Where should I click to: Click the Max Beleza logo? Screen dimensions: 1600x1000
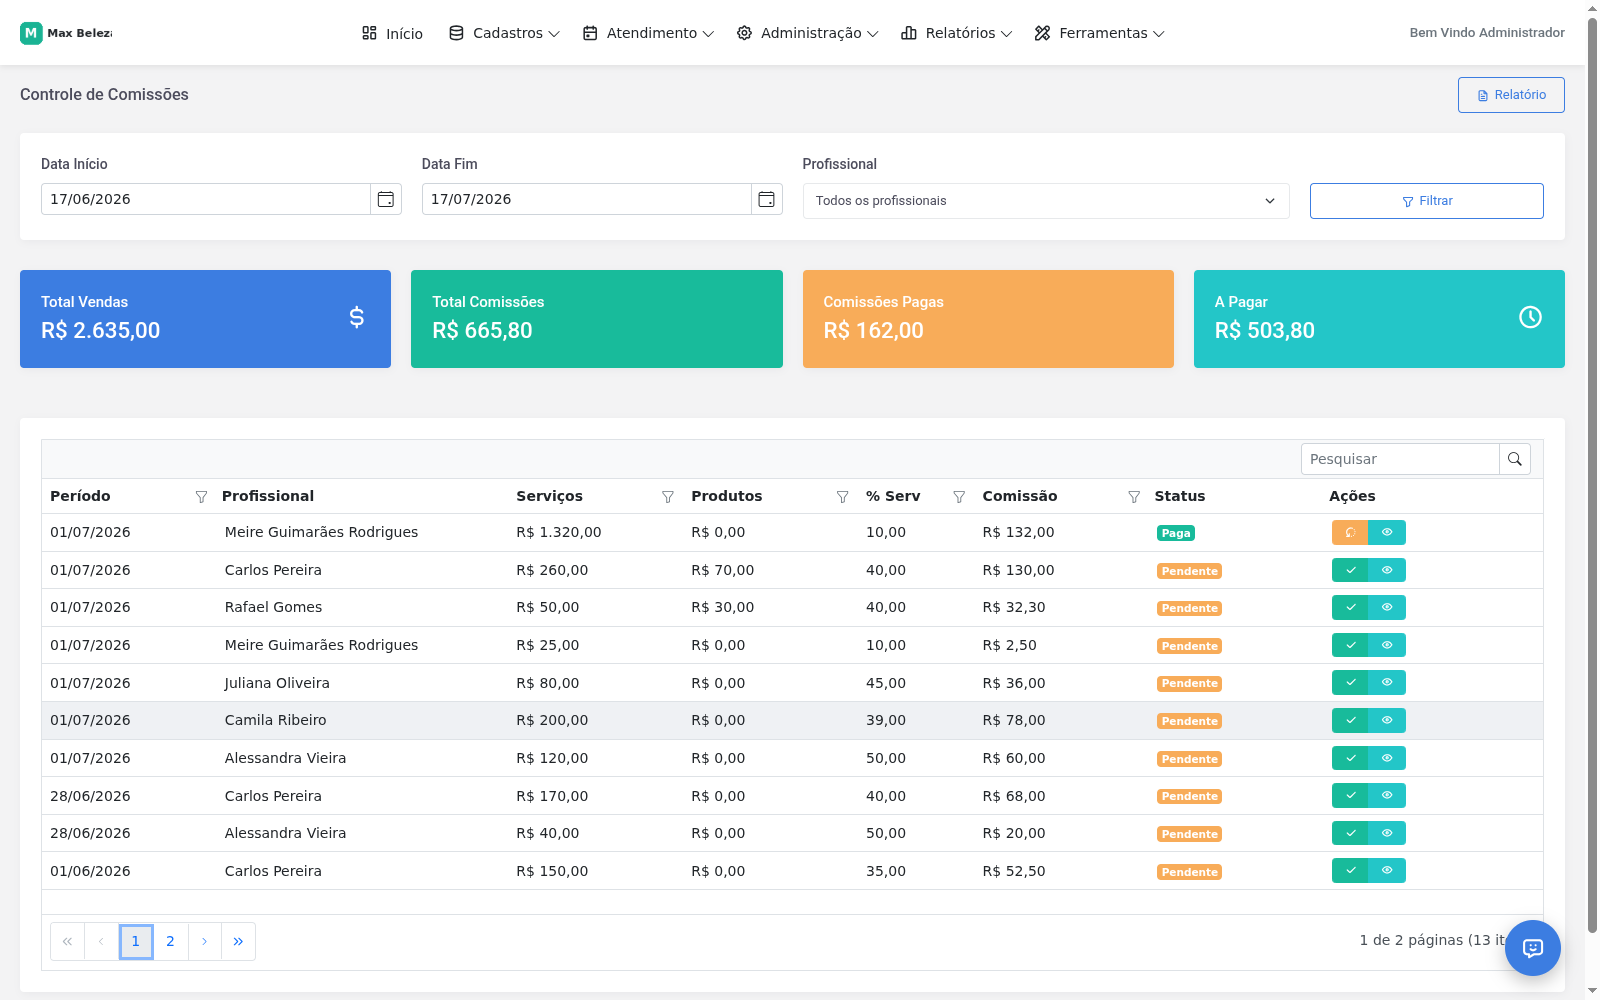(66, 33)
